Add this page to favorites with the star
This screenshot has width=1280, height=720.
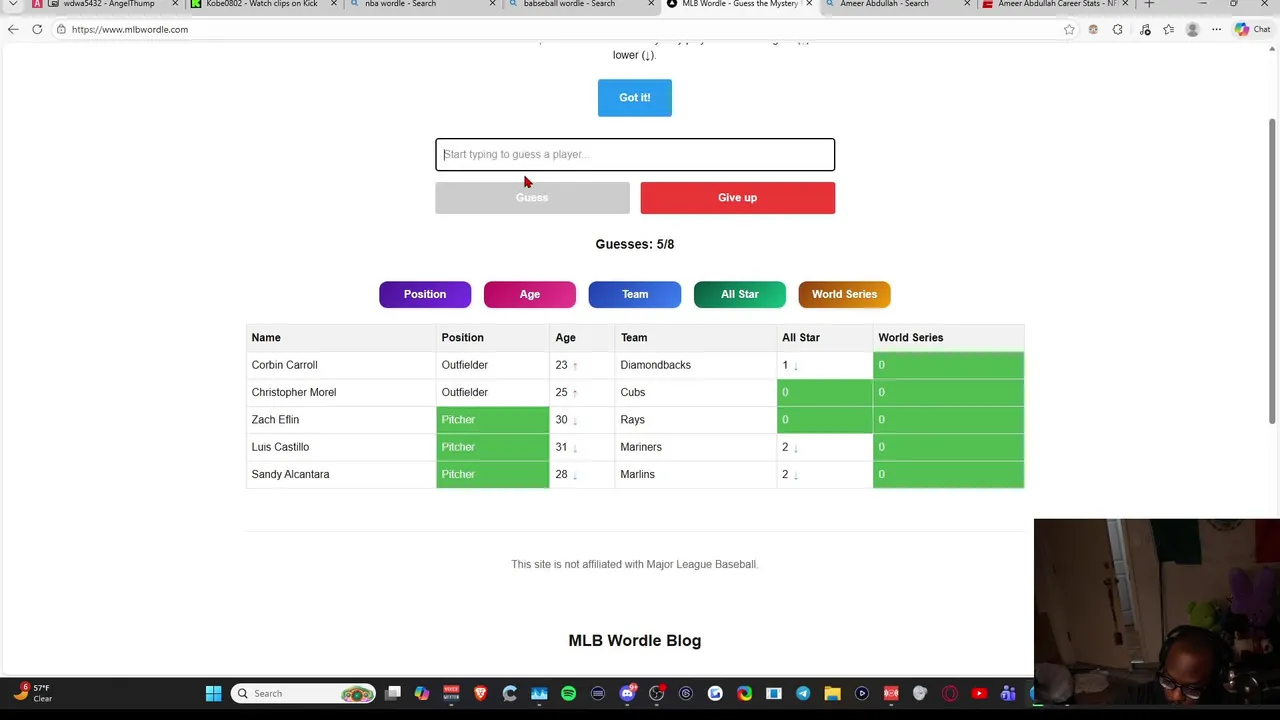(x=1069, y=29)
